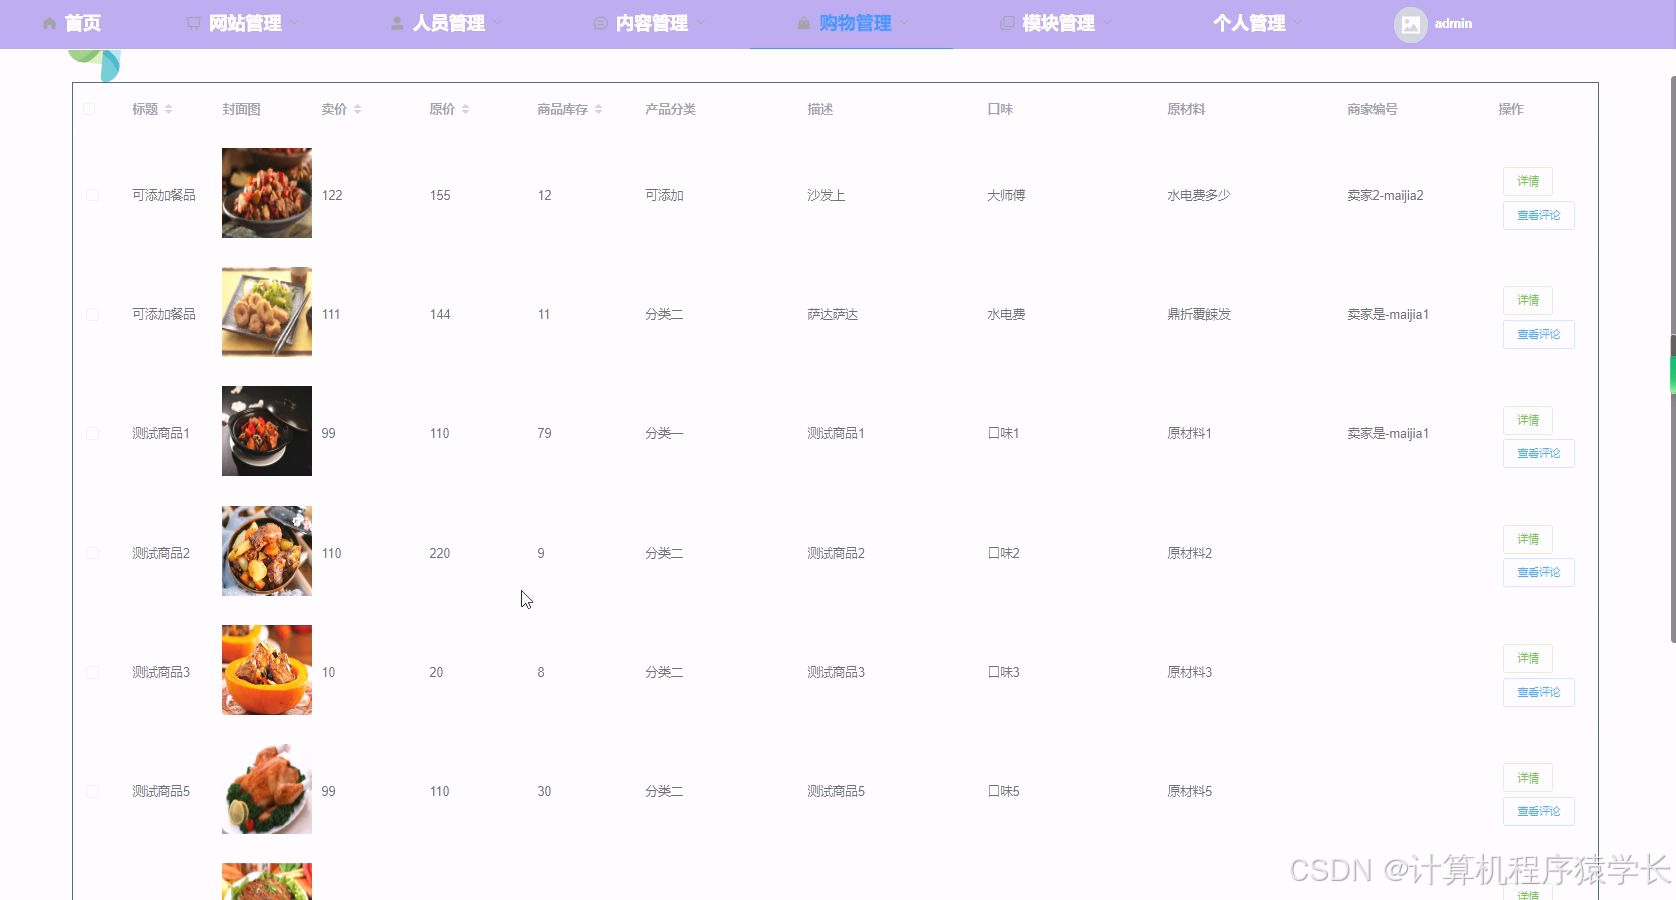This screenshot has width=1676, height=900.
Task: Click 查看评论 for the 萨达萨达 row
Action: pos(1538,334)
